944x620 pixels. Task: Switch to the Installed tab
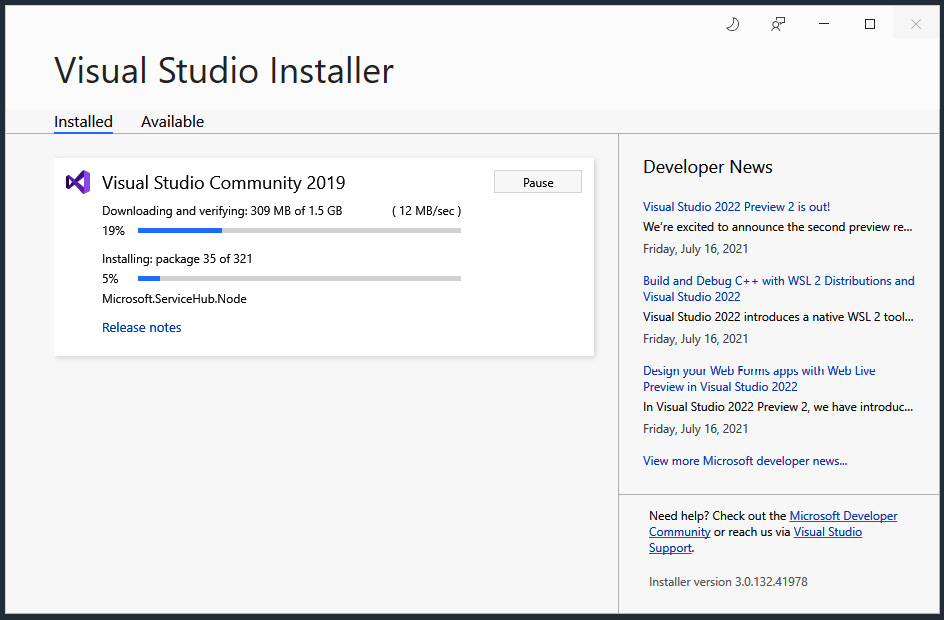pyautogui.click(x=83, y=122)
